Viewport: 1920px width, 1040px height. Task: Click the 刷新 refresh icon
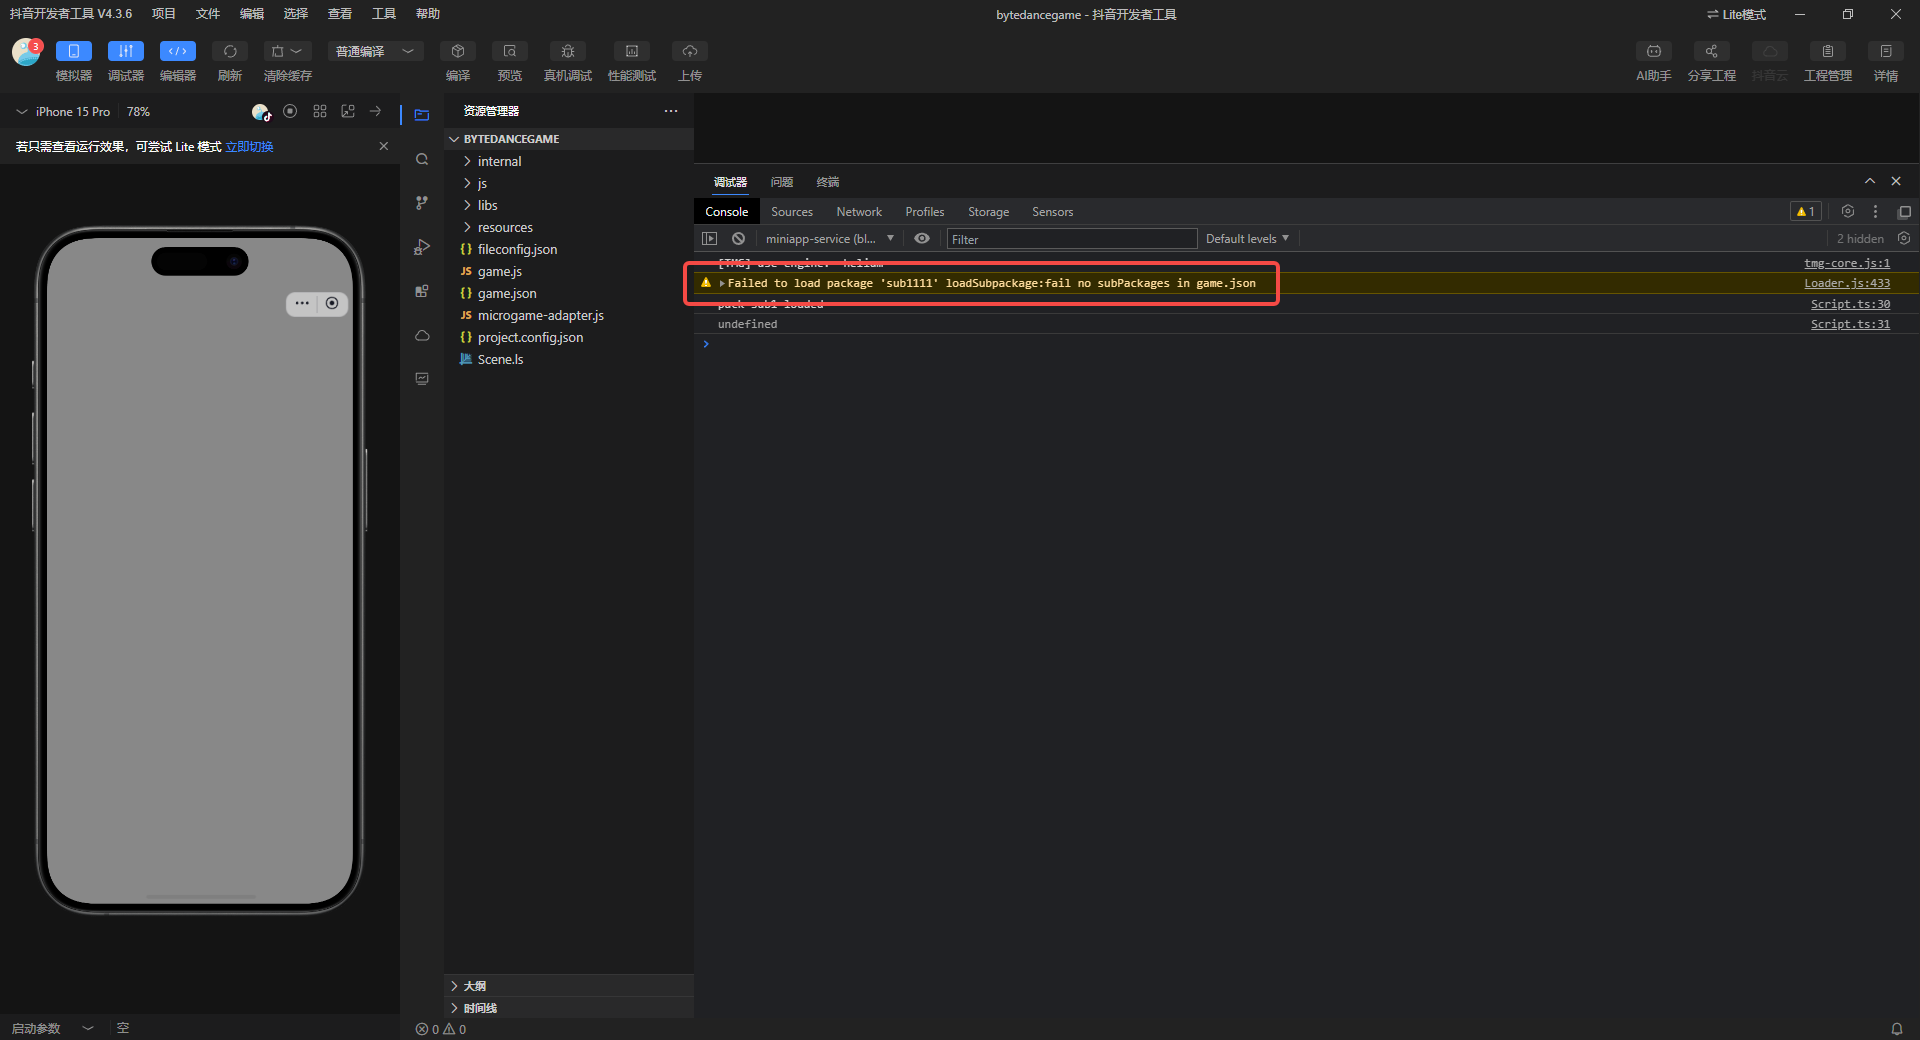[230, 51]
